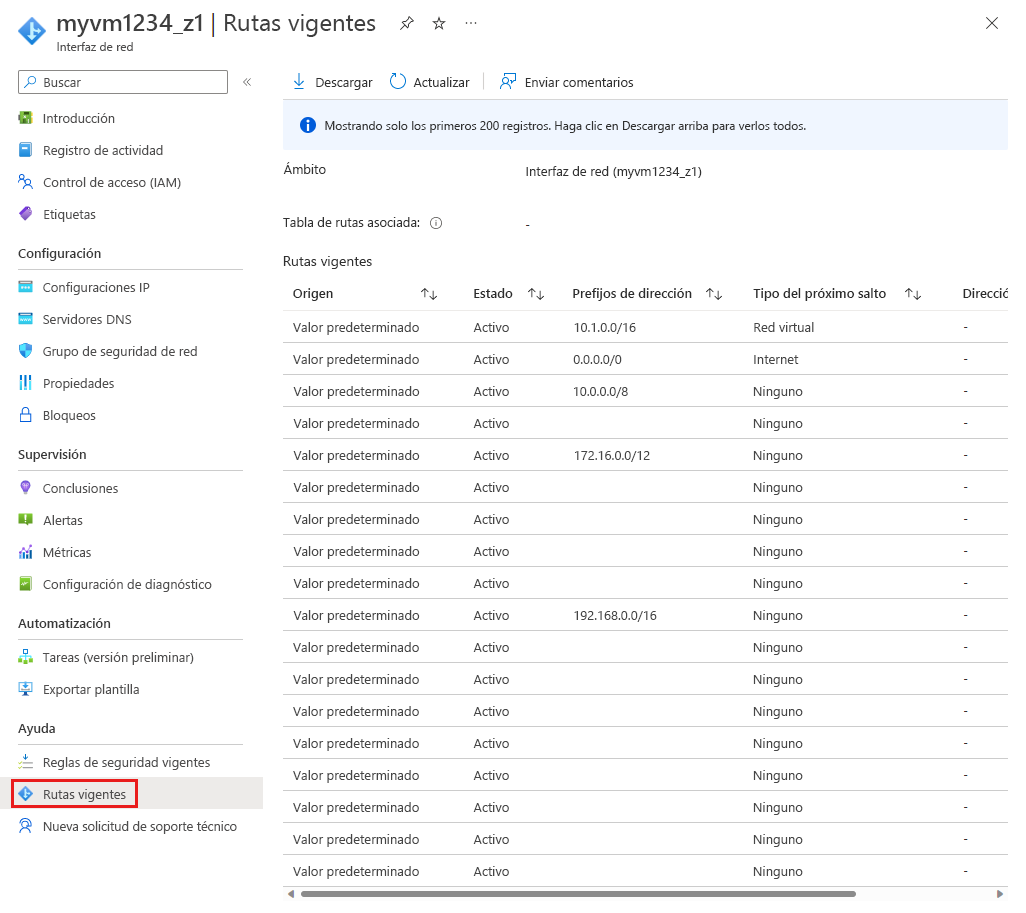Click inside the Buscar search field
The height and width of the screenshot is (913, 1026).
click(122, 82)
